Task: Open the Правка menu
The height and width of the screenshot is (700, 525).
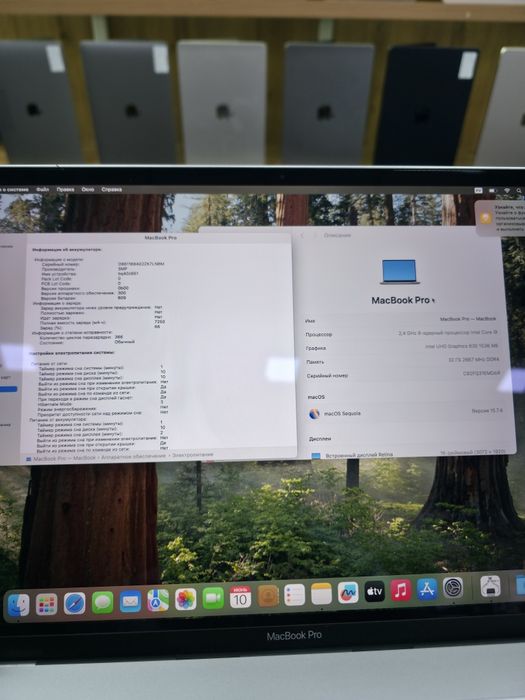Action: click(65, 189)
